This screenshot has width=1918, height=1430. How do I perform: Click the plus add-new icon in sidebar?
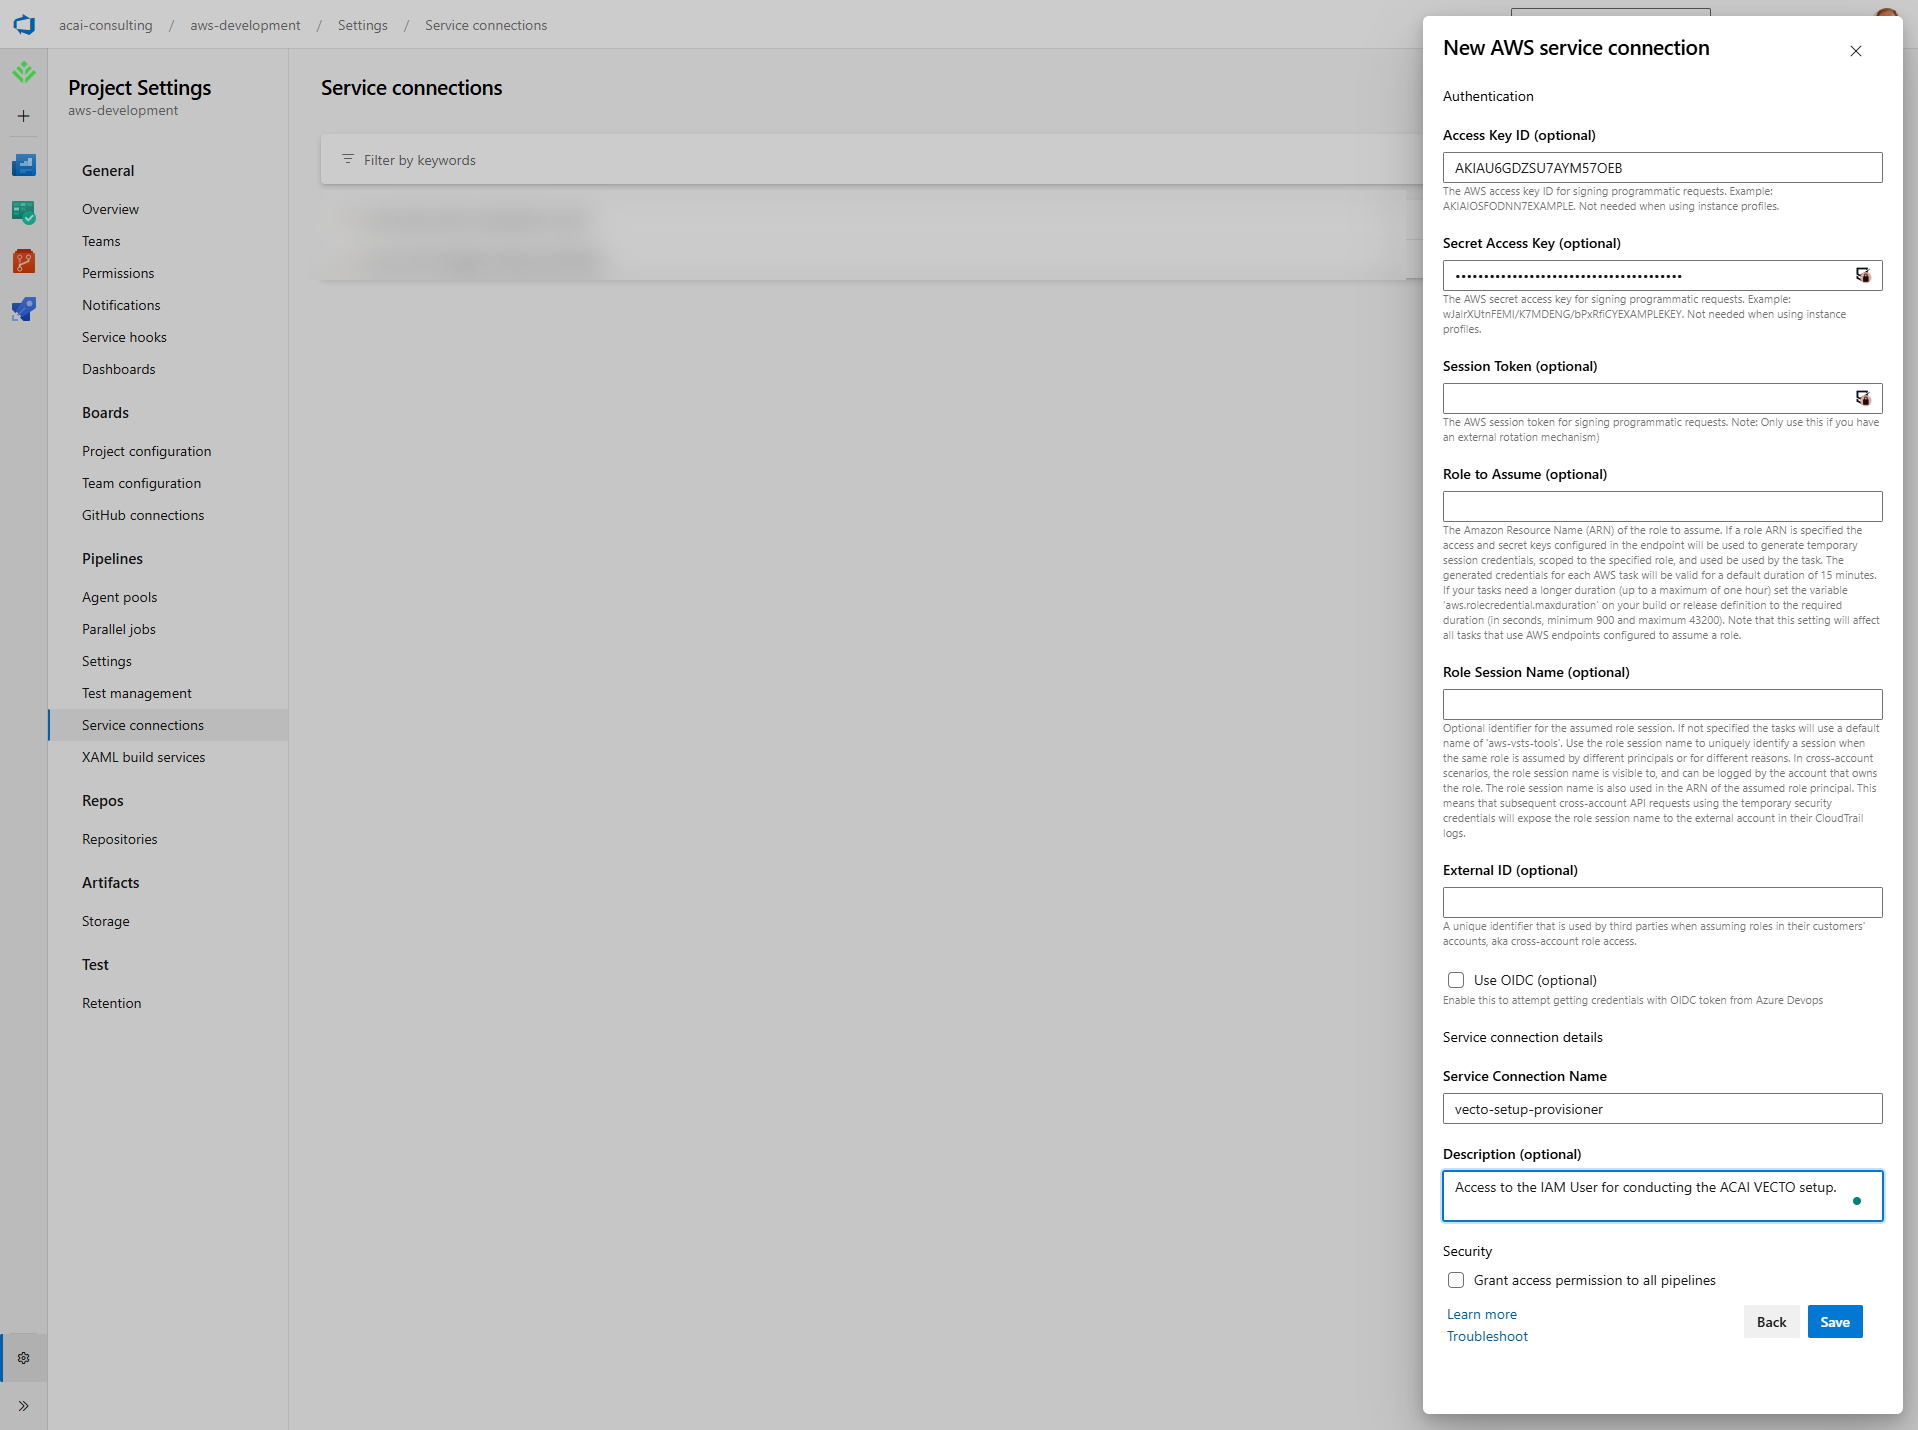[x=24, y=116]
